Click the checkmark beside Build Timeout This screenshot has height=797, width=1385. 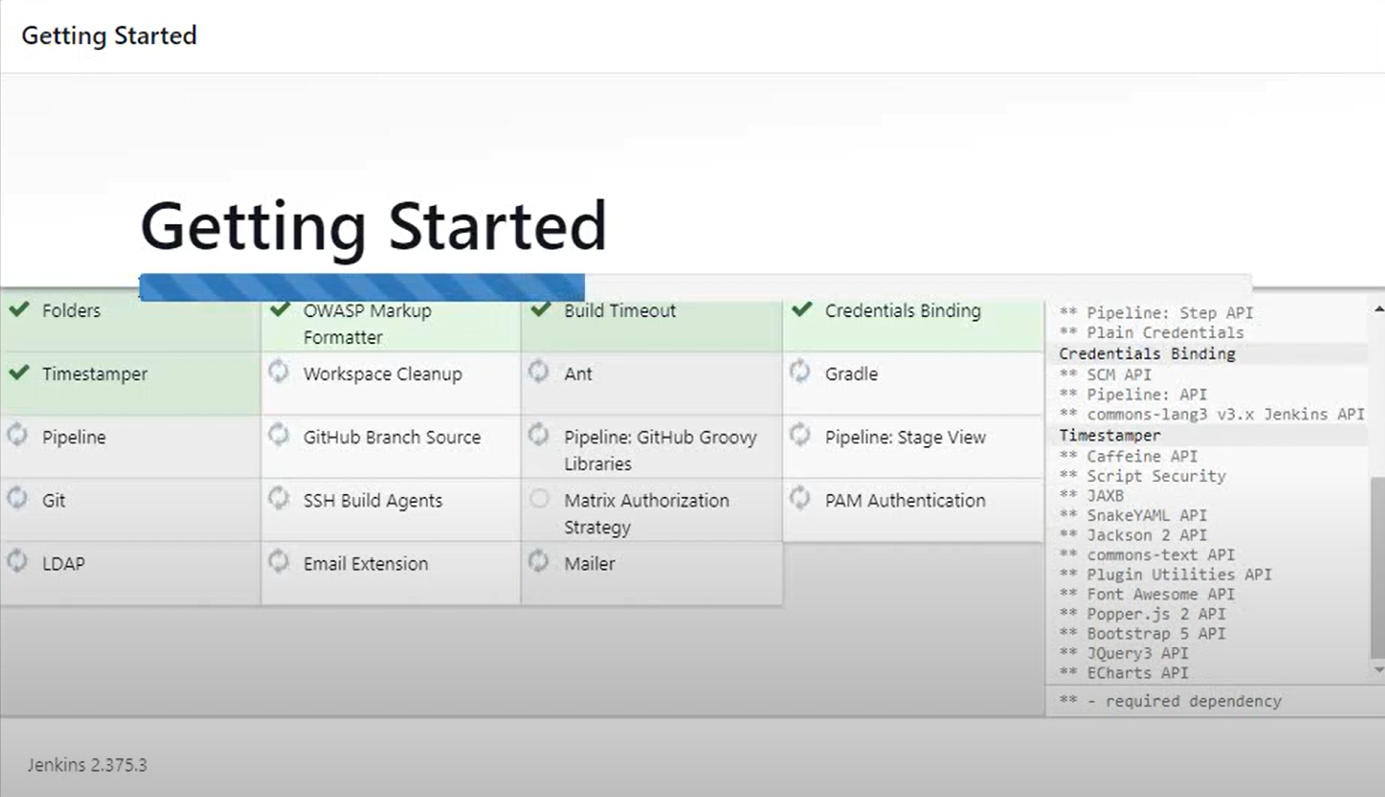[540, 310]
